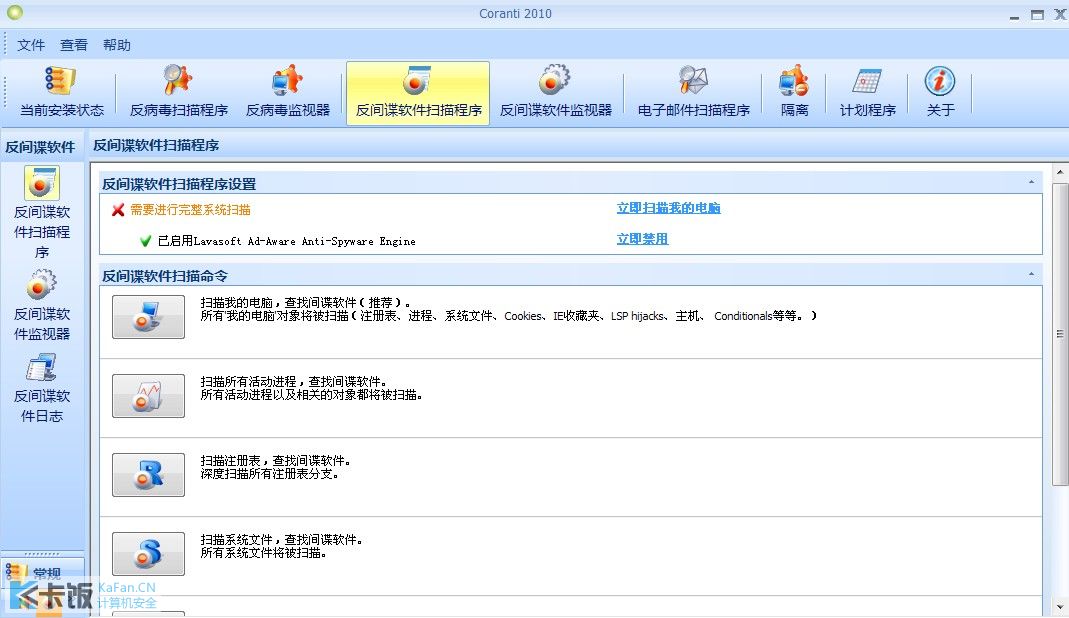Collapse the 反间谍软件扫描命令 section

point(1031,274)
